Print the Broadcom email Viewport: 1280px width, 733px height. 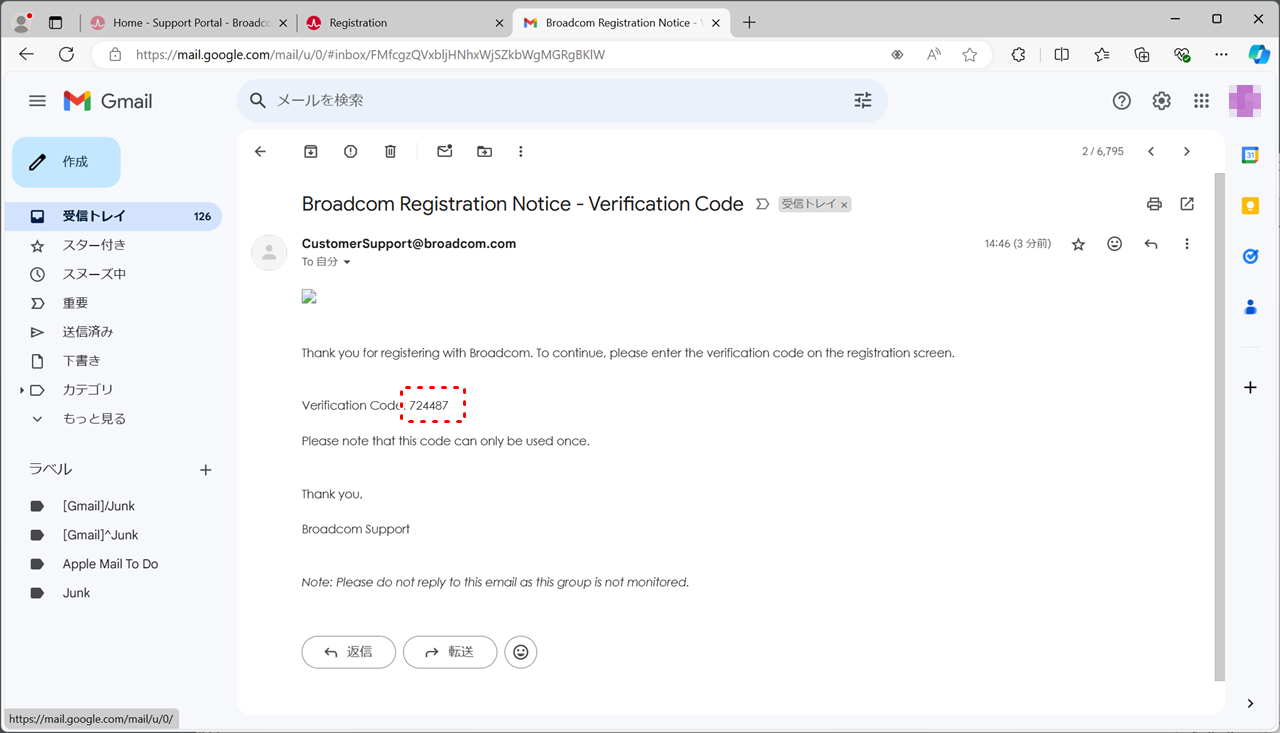coord(1154,204)
